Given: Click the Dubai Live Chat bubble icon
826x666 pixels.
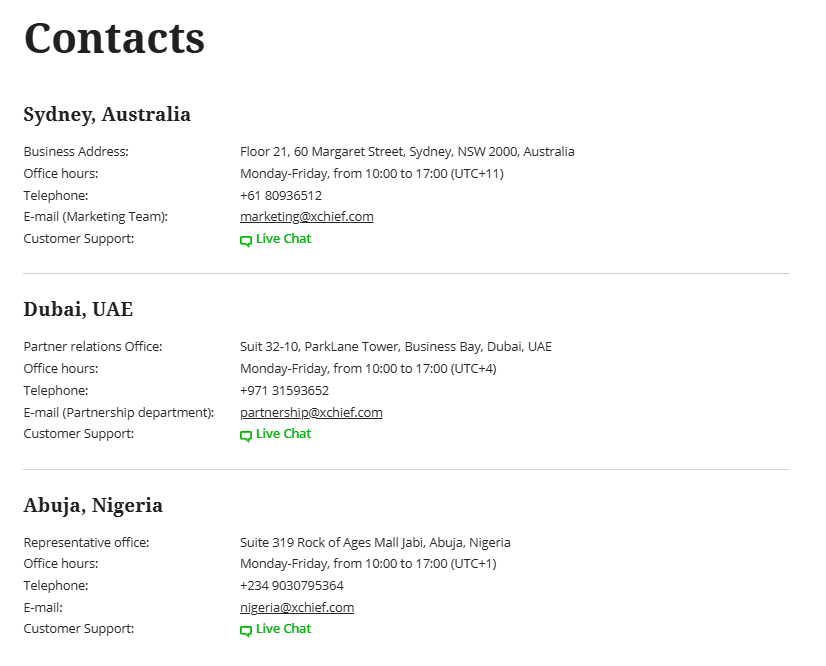Looking at the screenshot, I should [246, 435].
